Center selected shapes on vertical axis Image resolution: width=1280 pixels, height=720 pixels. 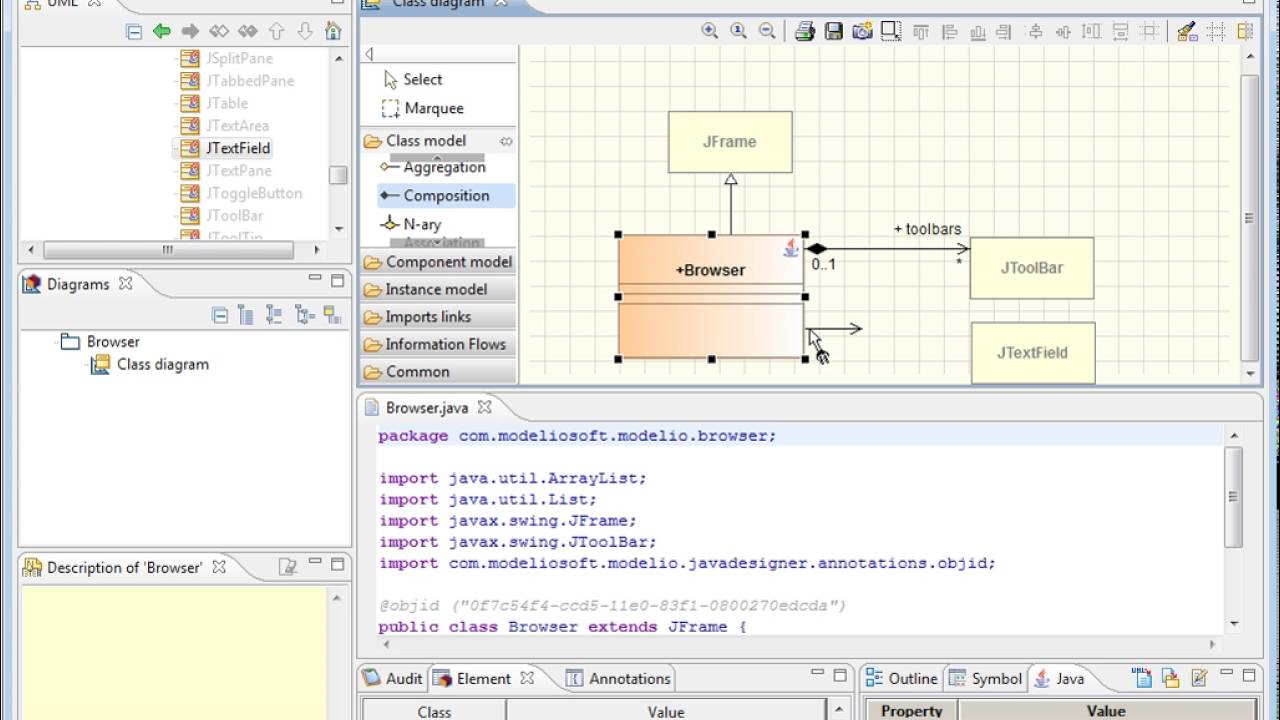pos(1065,31)
